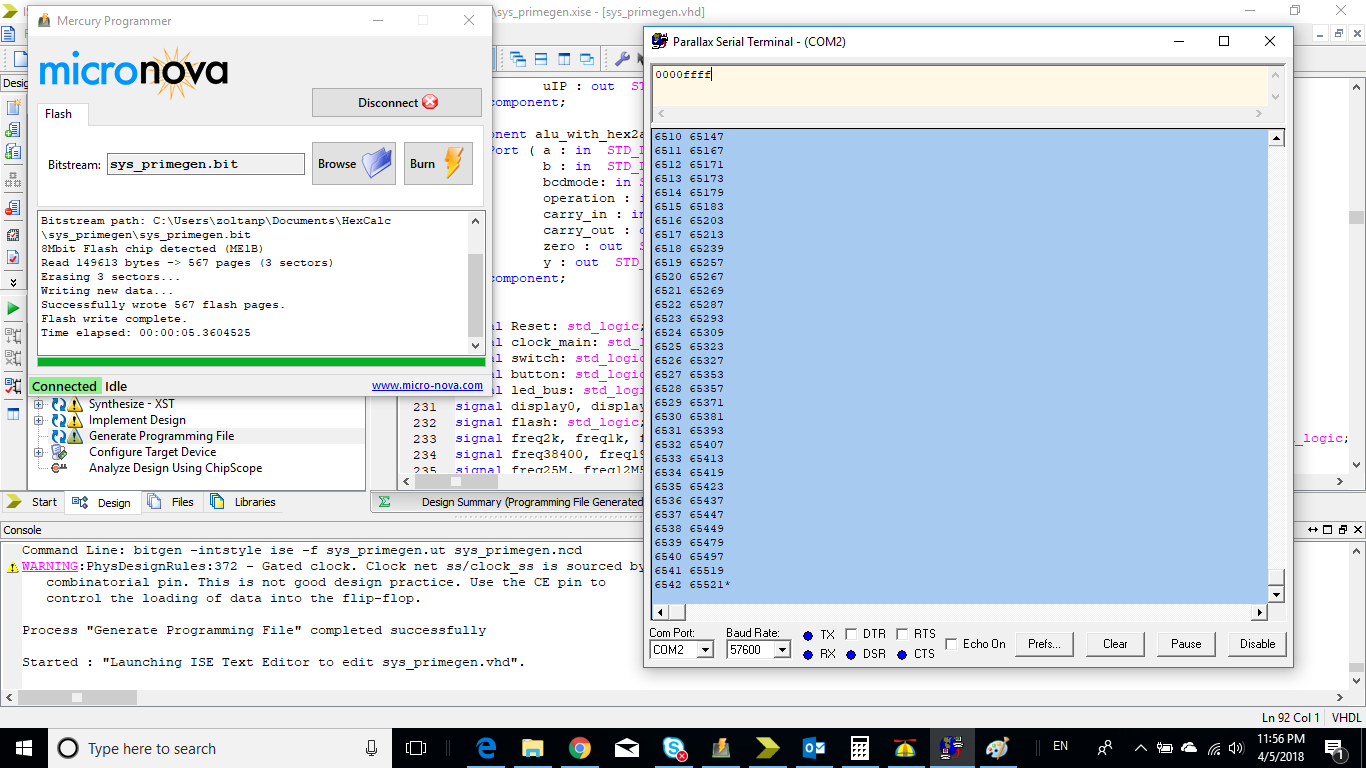This screenshot has width=1366, height=768.
Task: Toggle the Echo On checkbox
Action: [951, 644]
